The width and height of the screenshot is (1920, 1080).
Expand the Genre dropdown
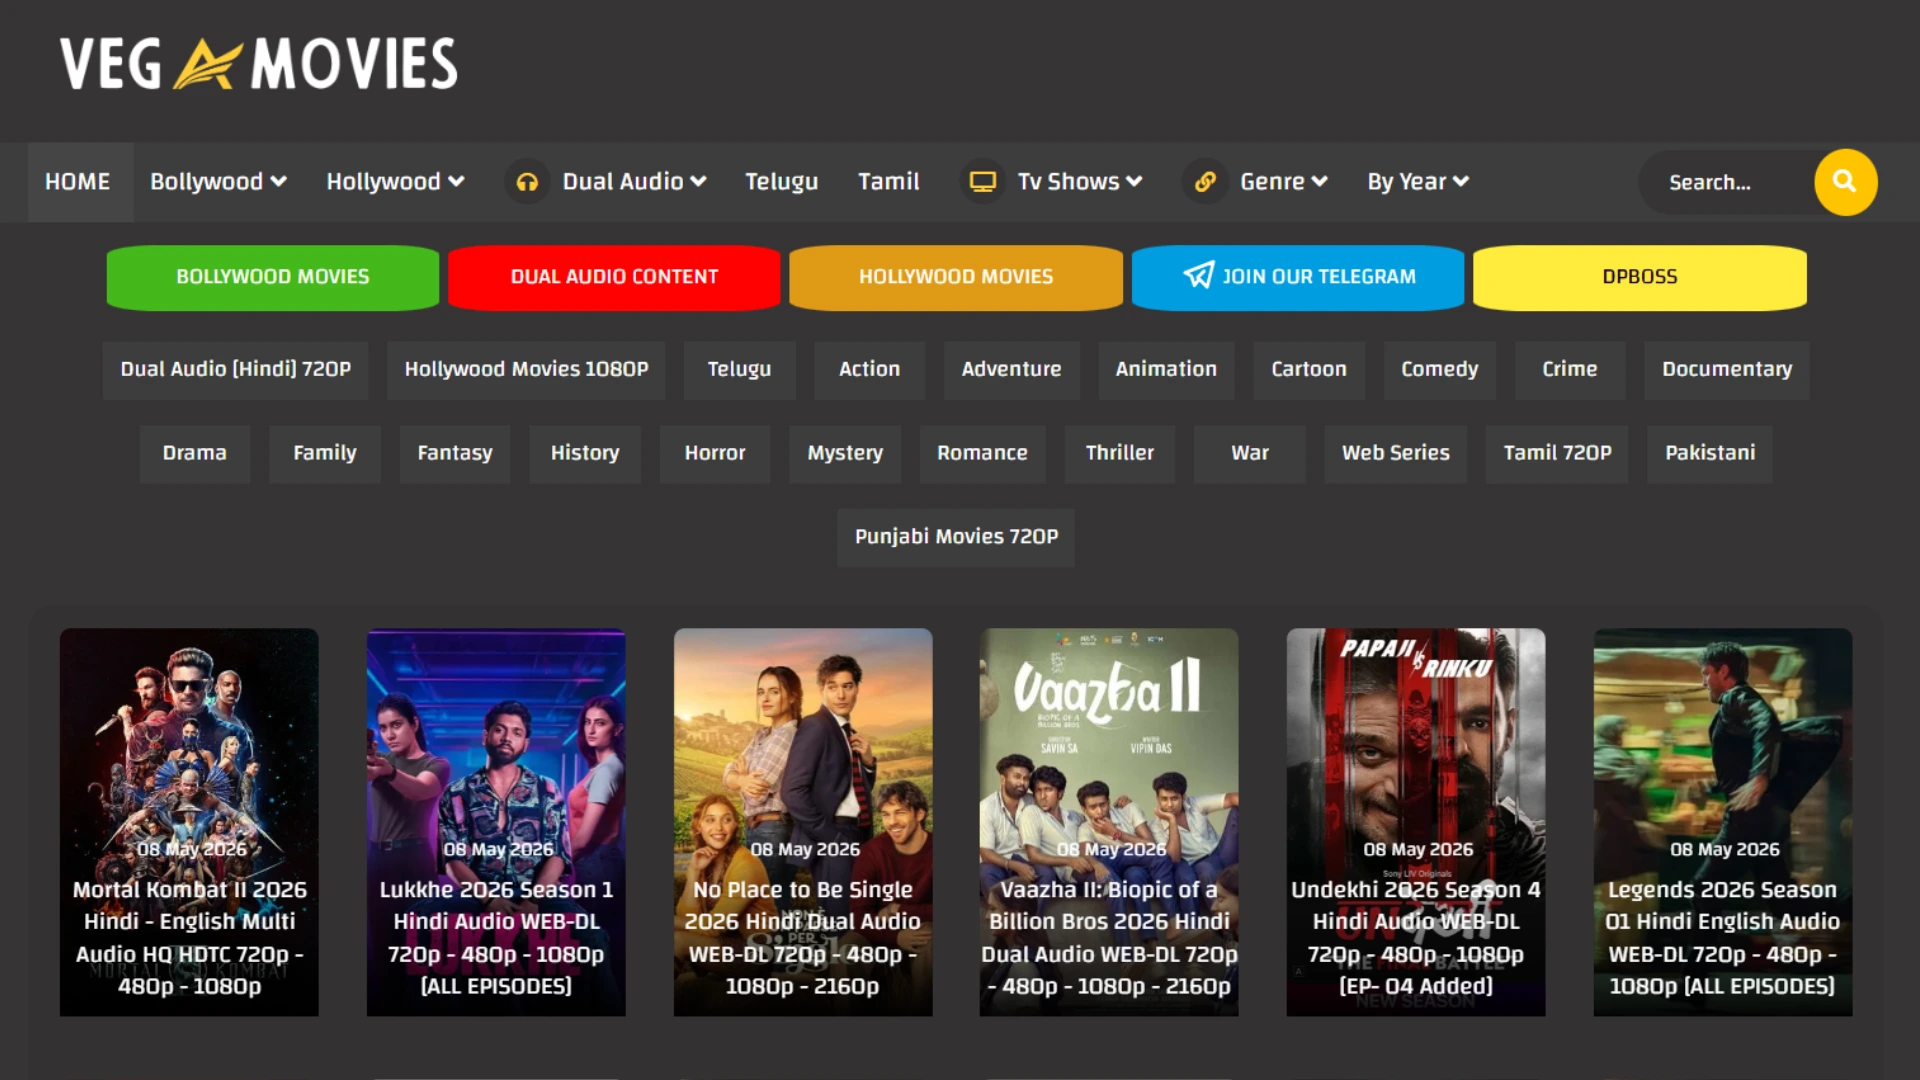(x=1284, y=182)
